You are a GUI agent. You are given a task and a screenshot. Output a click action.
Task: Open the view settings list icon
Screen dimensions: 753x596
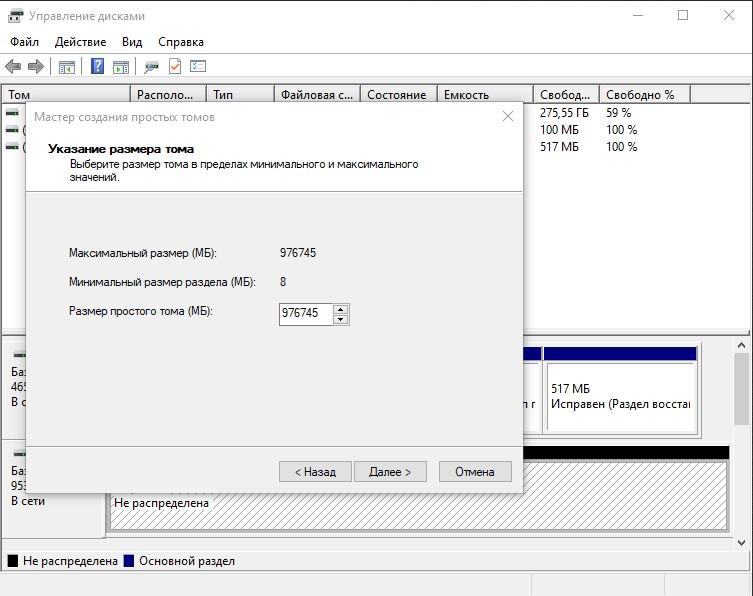198,66
